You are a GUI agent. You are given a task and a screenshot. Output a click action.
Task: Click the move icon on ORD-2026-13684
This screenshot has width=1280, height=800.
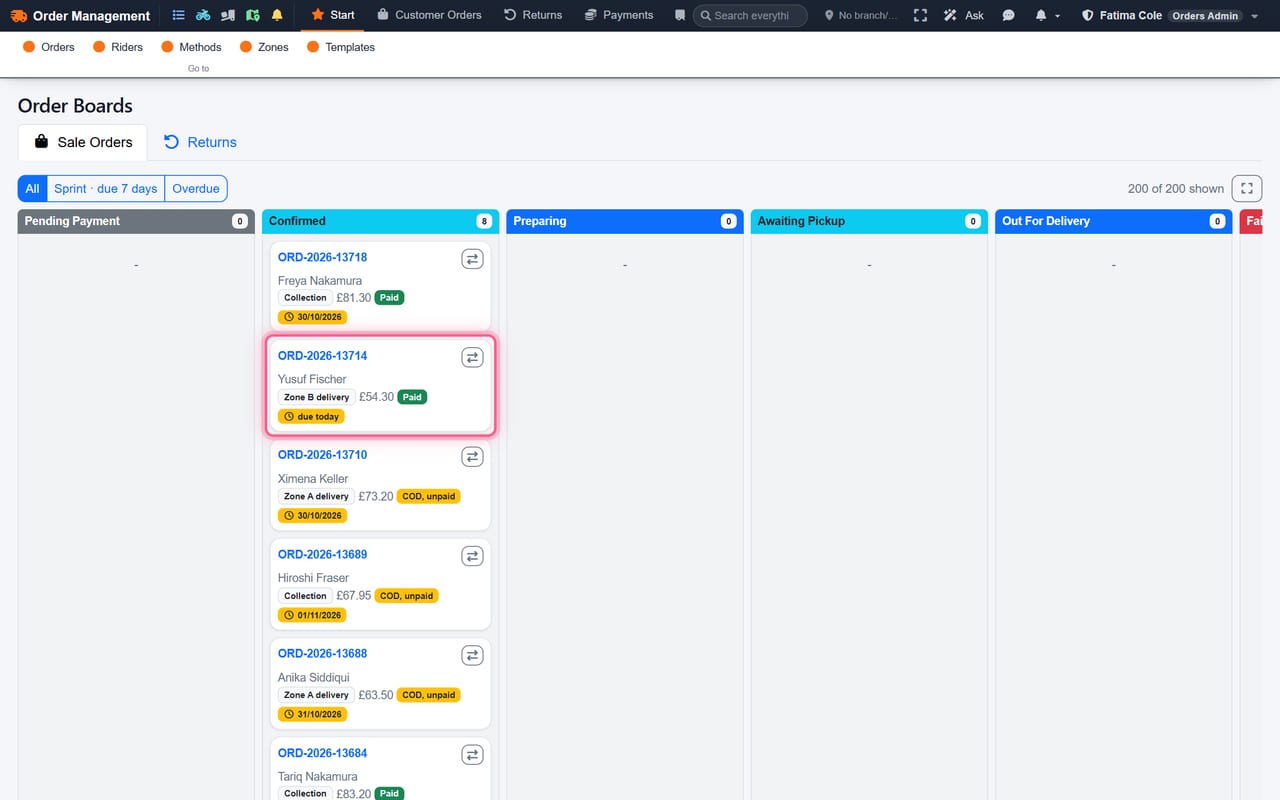coord(472,755)
